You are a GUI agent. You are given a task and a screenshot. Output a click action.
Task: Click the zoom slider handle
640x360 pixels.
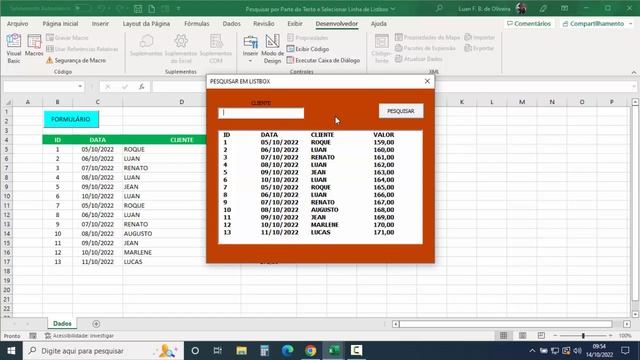(x=583, y=336)
